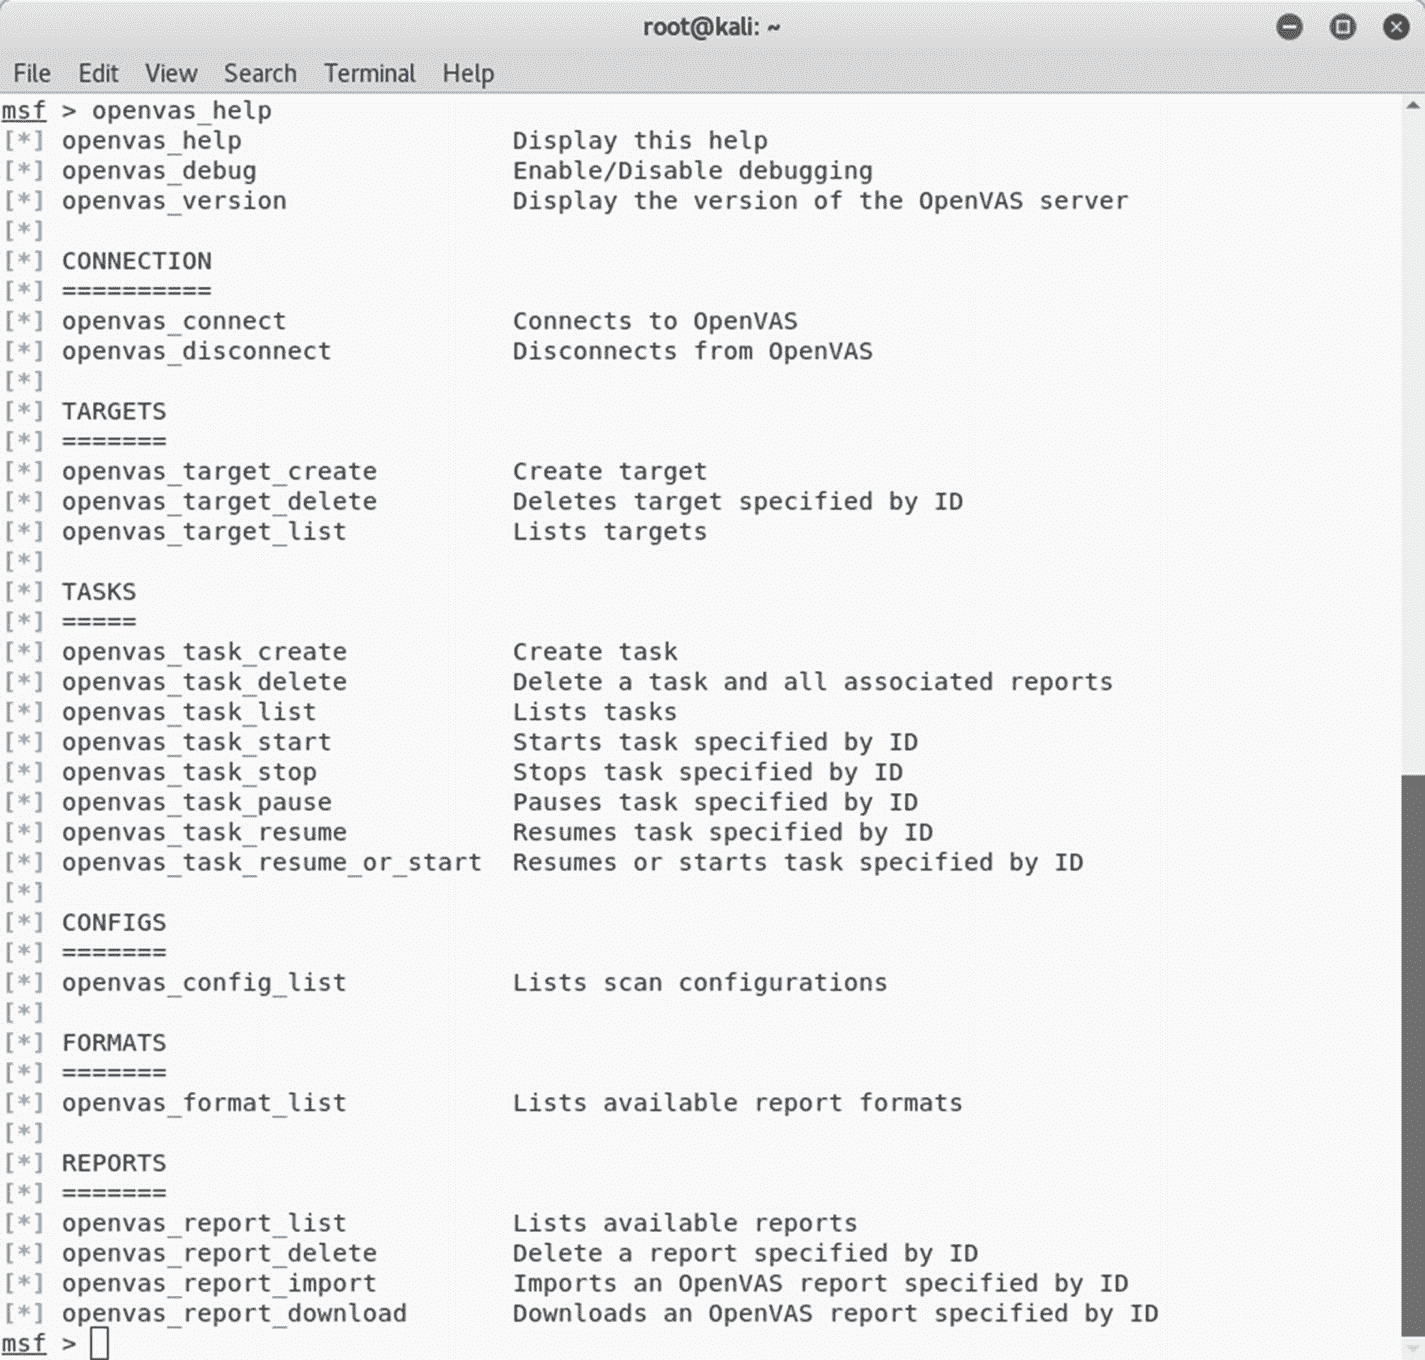The width and height of the screenshot is (1425, 1360).
Task: Open the Edit menu
Action: click(x=98, y=73)
